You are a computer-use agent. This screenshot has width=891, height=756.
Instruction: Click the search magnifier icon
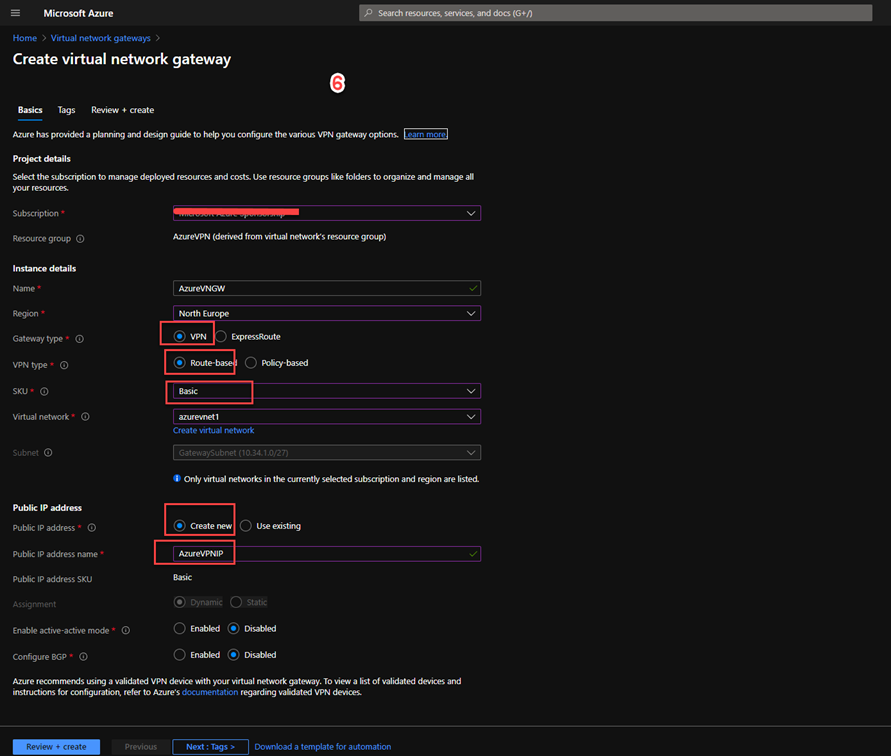[x=368, y=13]
